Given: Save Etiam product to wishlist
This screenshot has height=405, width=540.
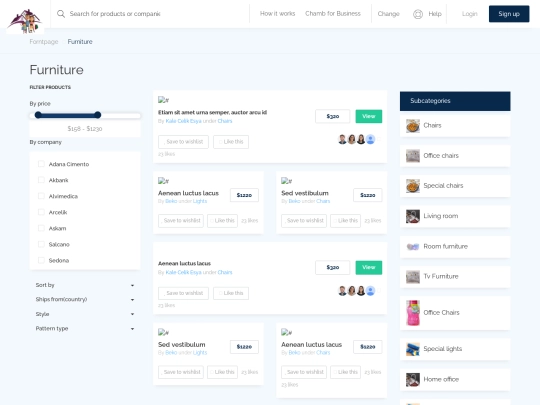Looking at the screenshot, I should click(x=183, y=142).
